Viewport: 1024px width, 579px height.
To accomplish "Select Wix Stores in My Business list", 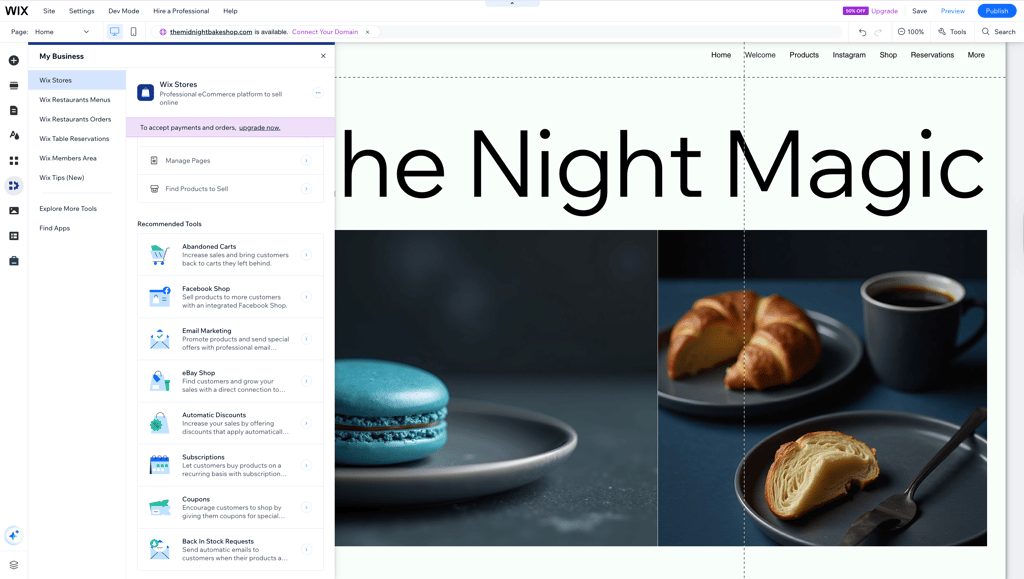I will 77,80.
